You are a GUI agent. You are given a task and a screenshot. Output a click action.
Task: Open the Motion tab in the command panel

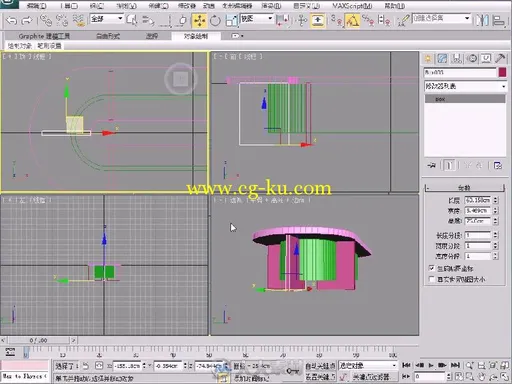(x=472, y=59)
